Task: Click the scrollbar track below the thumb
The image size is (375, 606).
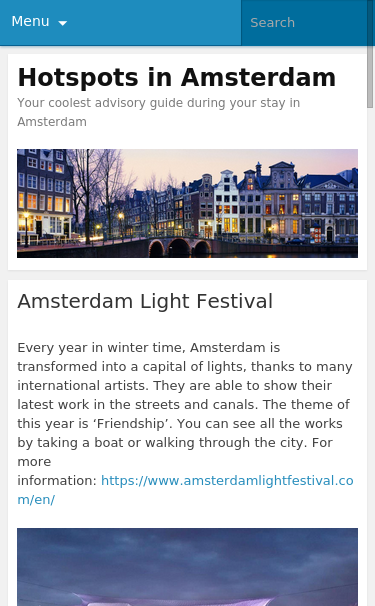Action: point(371,348)
